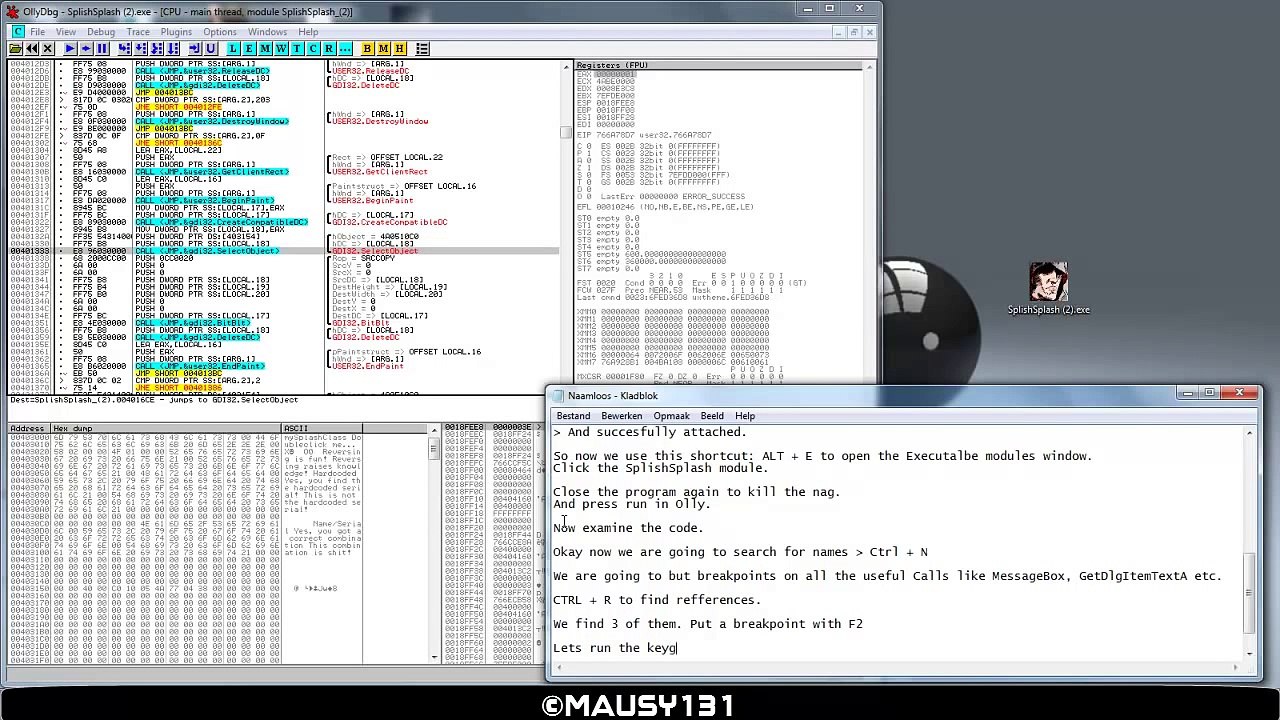Click the Pause execution toolbar icon
This screenshot has width=1280, height=720.
(101, 49)
